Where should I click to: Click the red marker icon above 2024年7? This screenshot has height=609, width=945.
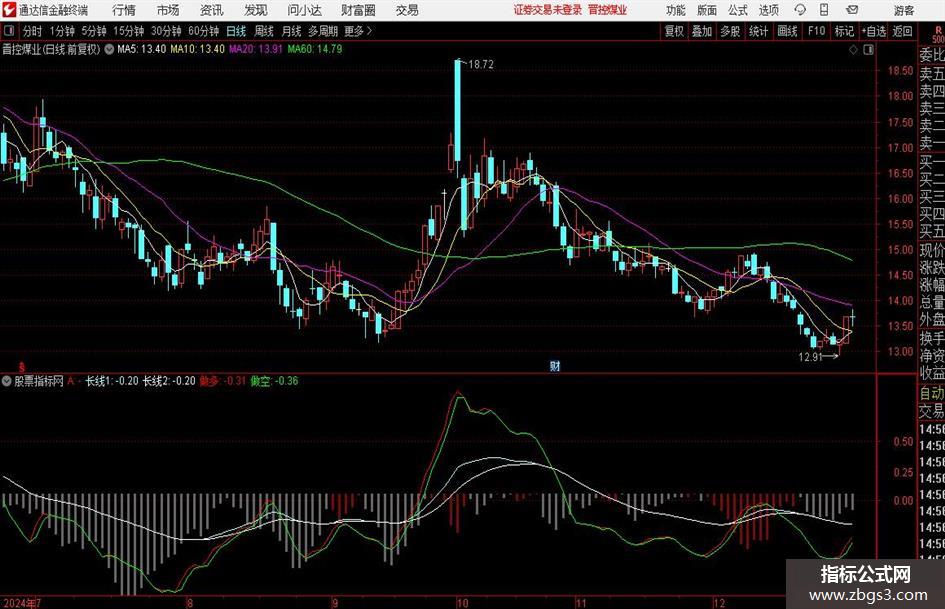click(22, 367)
